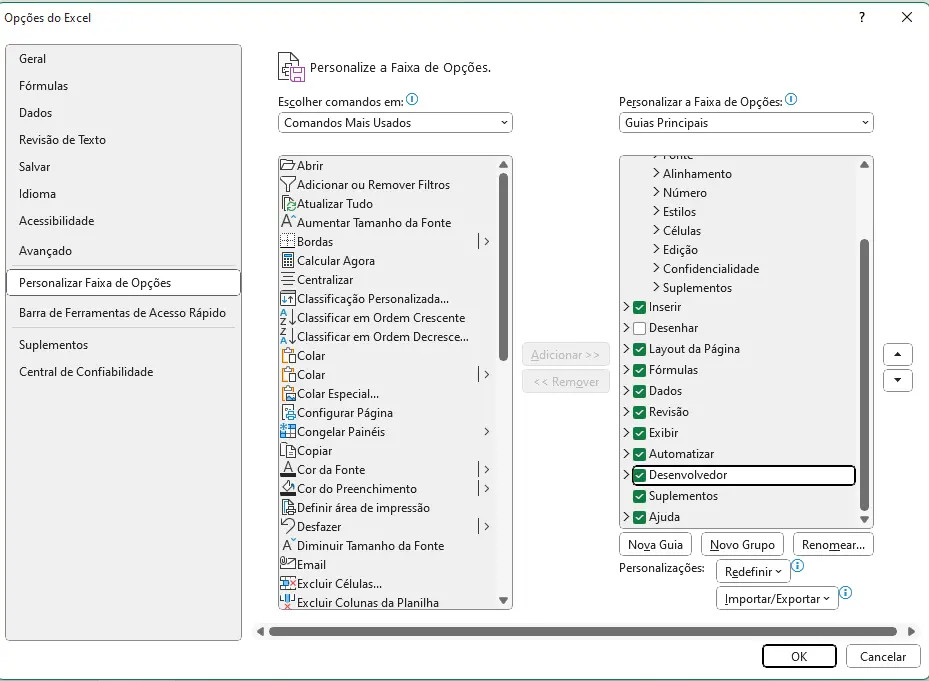Click the Atualizar Tudo refresh icon

(288, 203)
